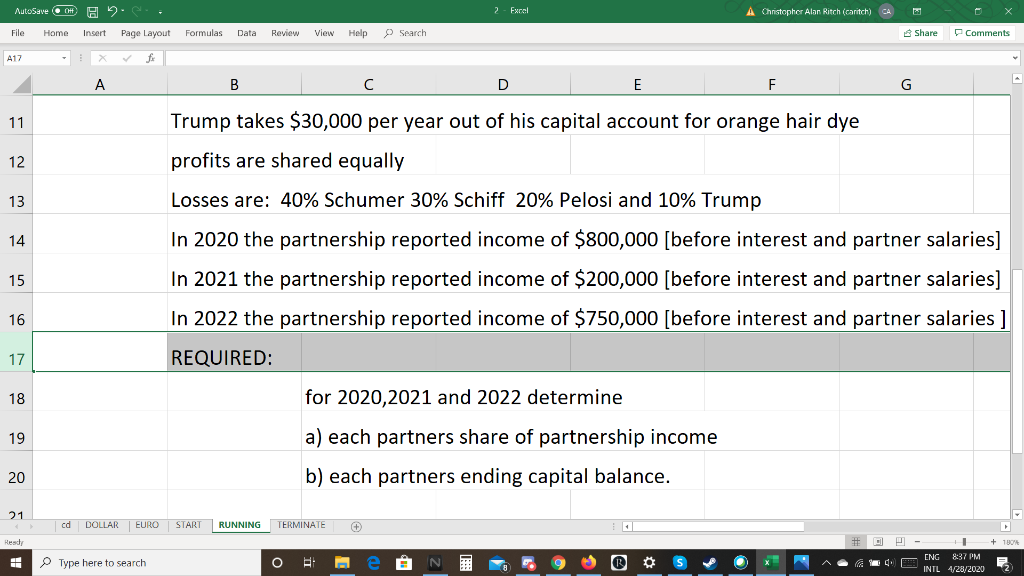Open the Formulas tab
The width and height of the screenshot is (1024, 576).
(x=204, y=33)
